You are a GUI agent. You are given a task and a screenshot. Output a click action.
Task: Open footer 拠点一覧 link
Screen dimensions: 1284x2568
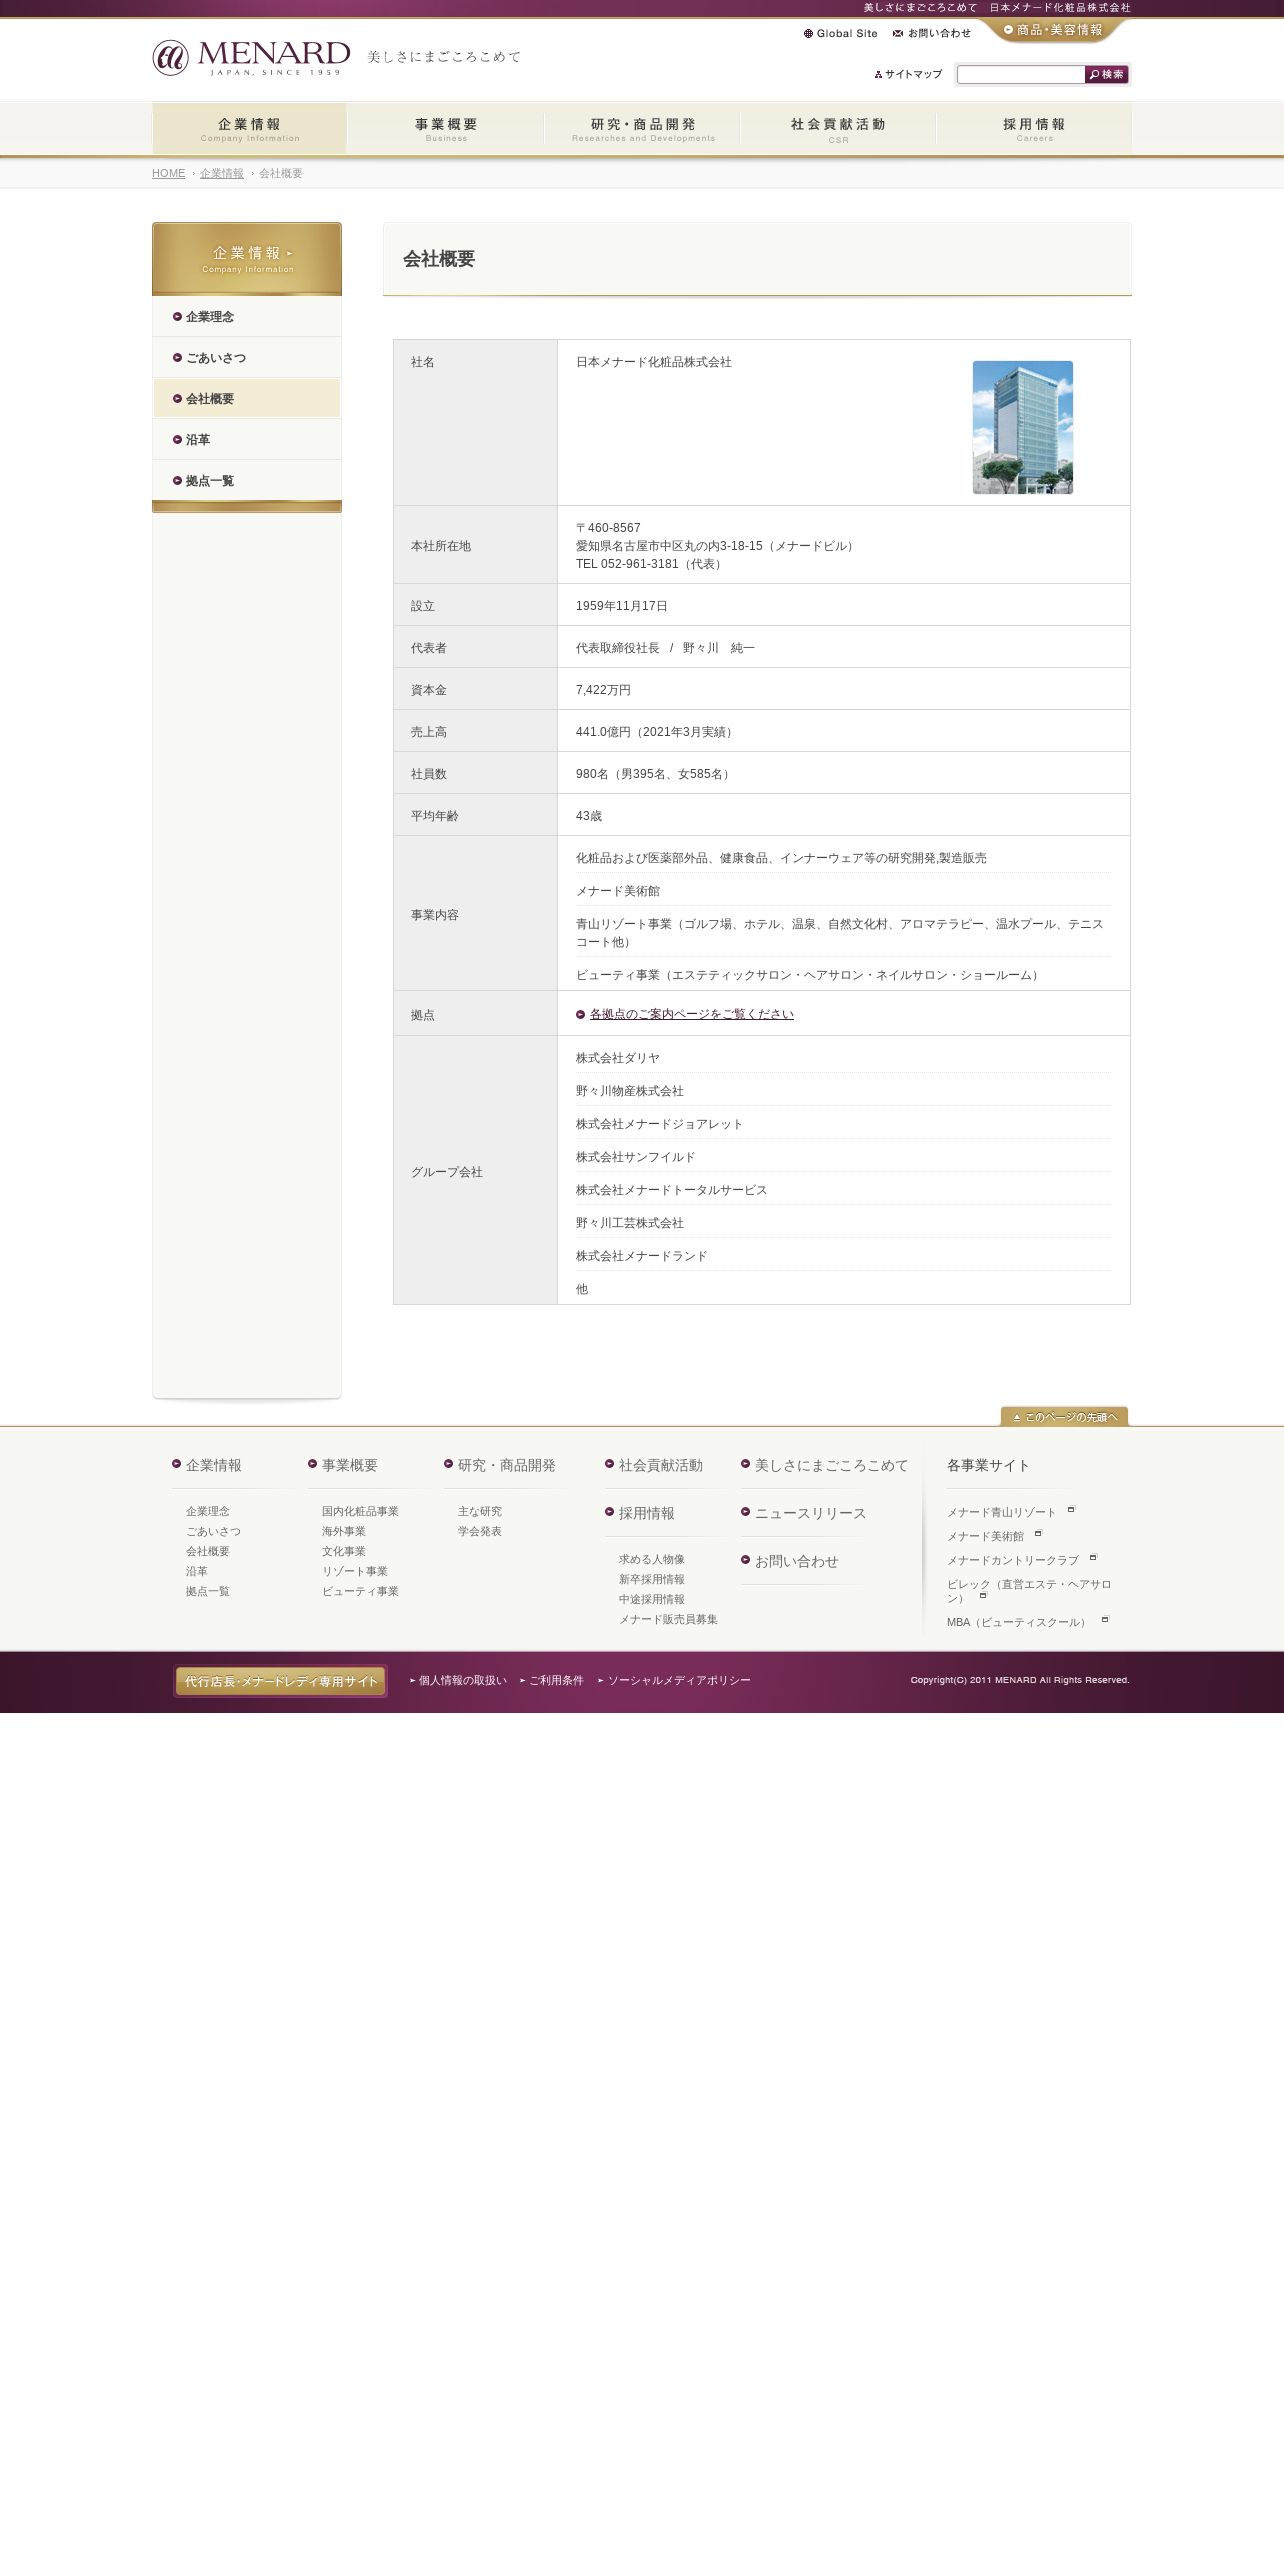point(208,1591)
